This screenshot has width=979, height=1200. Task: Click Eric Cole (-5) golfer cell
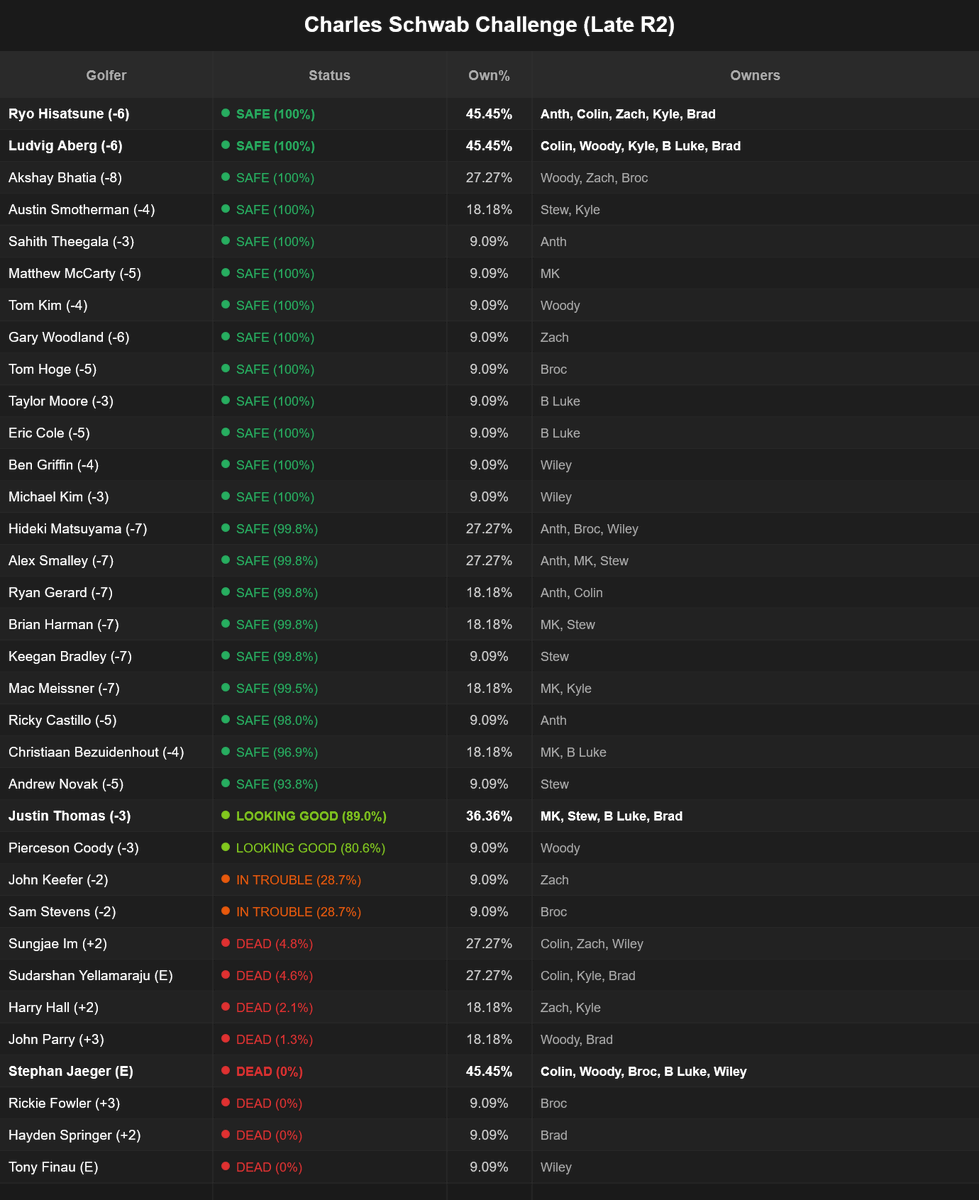[x=106, y=434]
